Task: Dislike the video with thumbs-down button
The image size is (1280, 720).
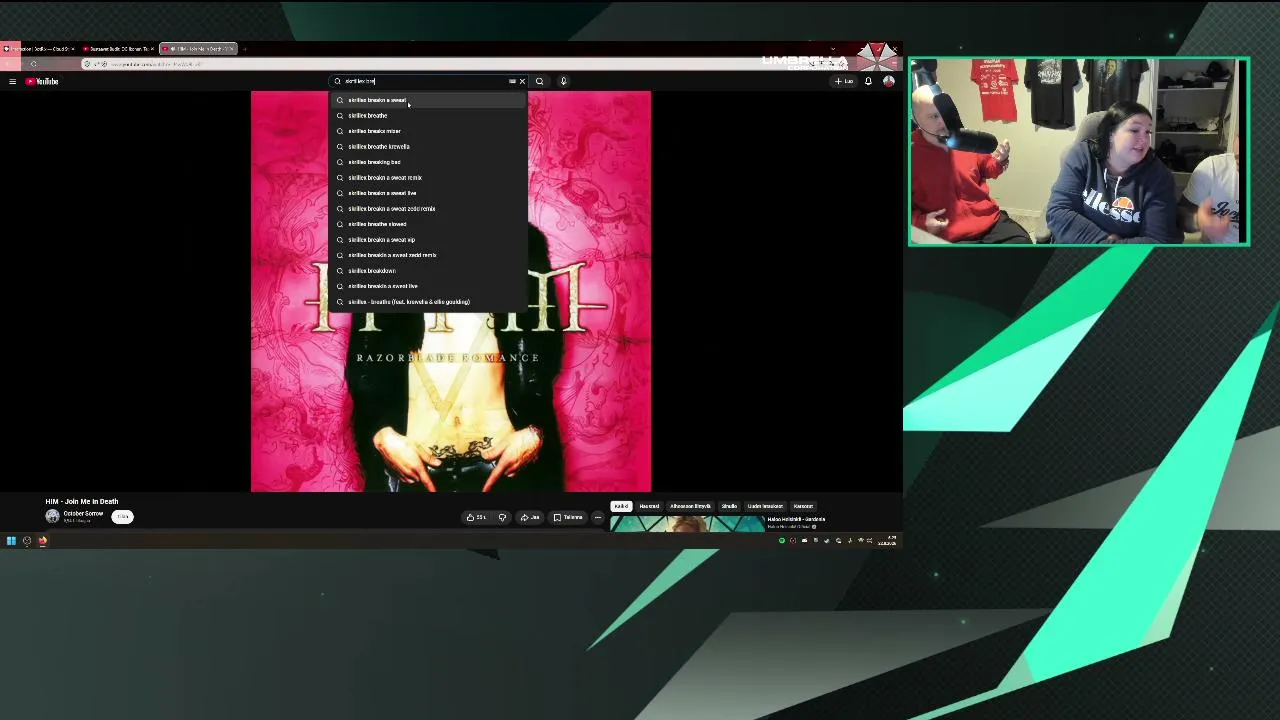Action: click(502, 517)
